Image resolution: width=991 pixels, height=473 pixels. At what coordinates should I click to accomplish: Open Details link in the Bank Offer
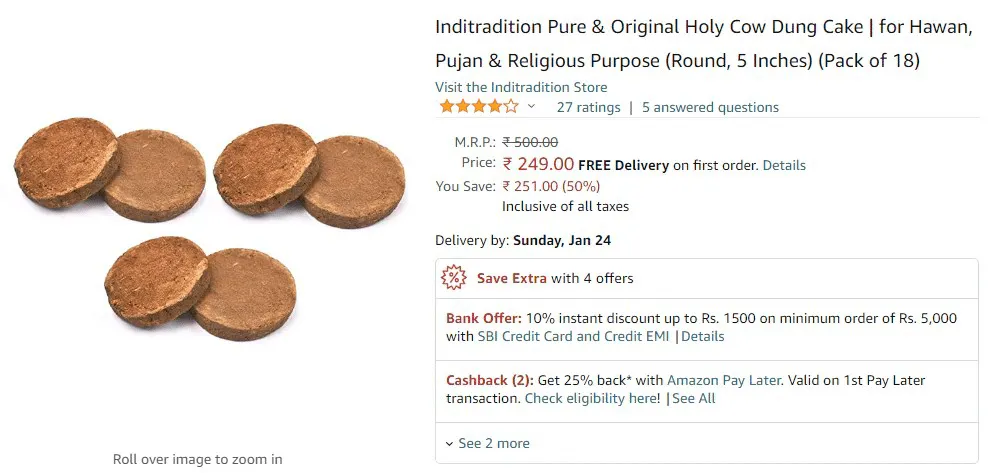click(x=703, y=336)
